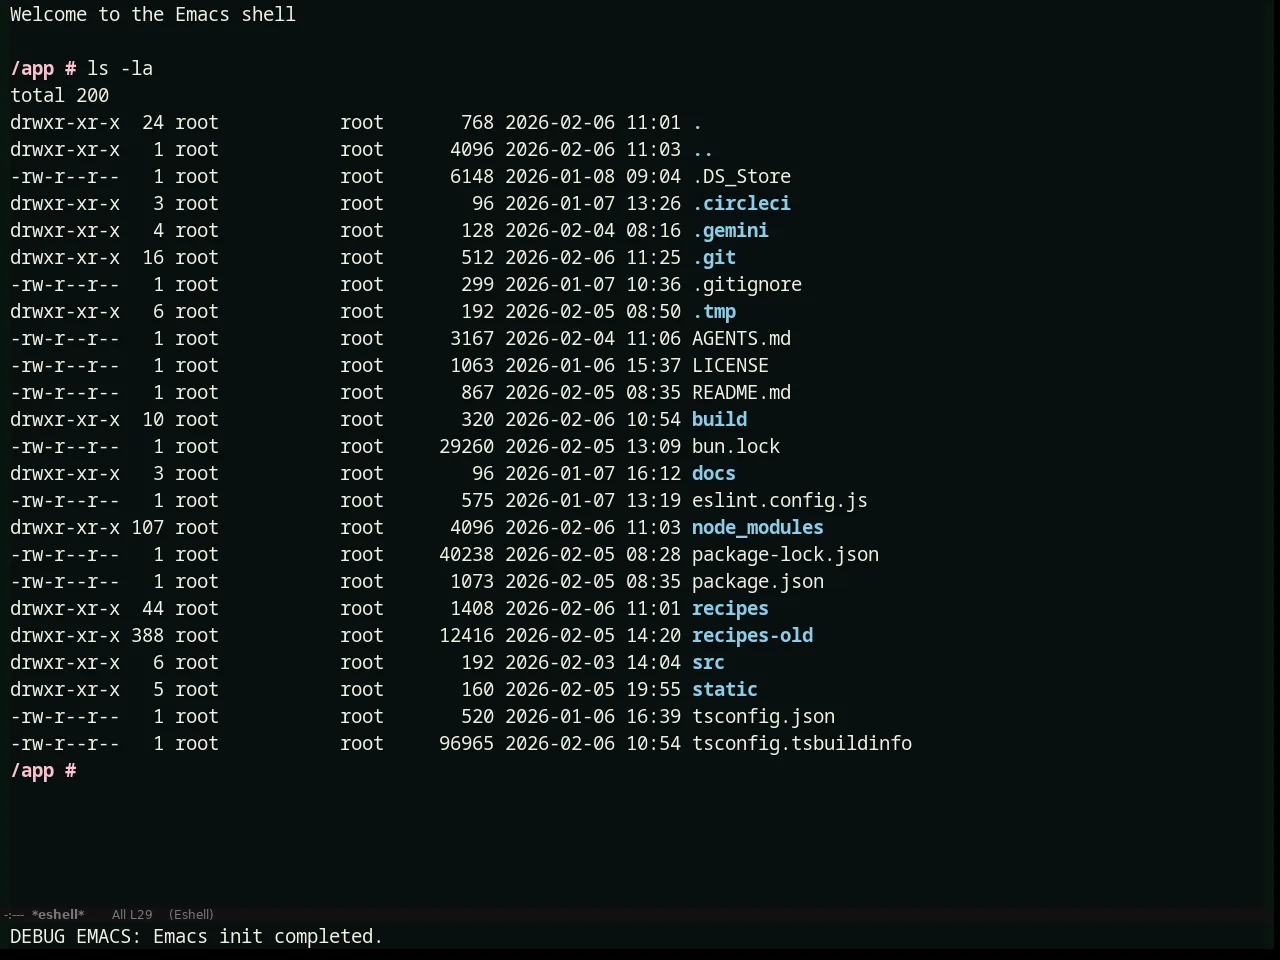
Task: Click the .tmp directory name
Action: (714, 311)
